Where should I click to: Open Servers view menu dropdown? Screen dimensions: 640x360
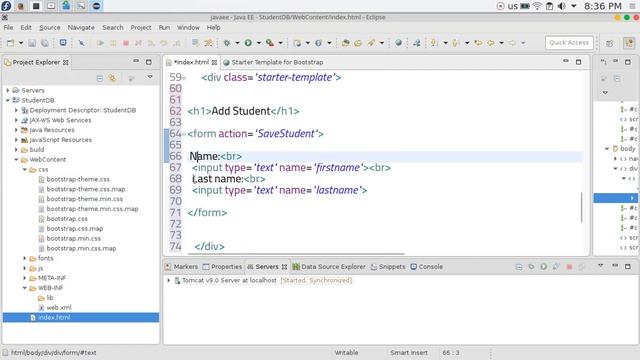600,266
